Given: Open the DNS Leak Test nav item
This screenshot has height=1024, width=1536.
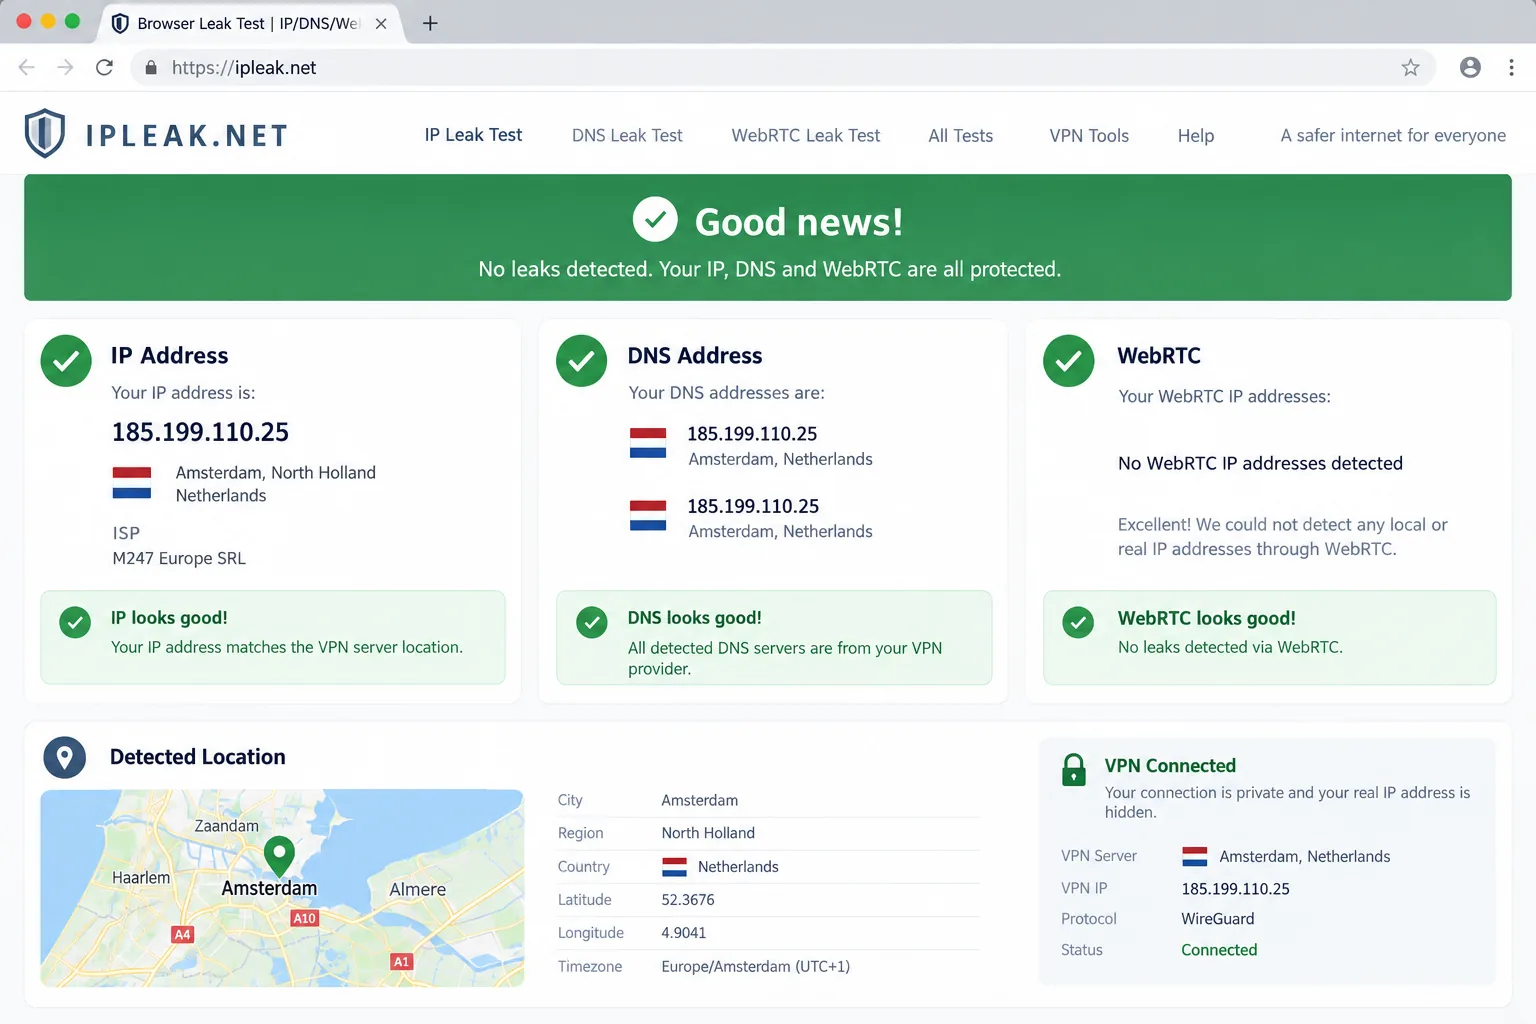Looking at the screenshot, I should (x=627, y=135).
